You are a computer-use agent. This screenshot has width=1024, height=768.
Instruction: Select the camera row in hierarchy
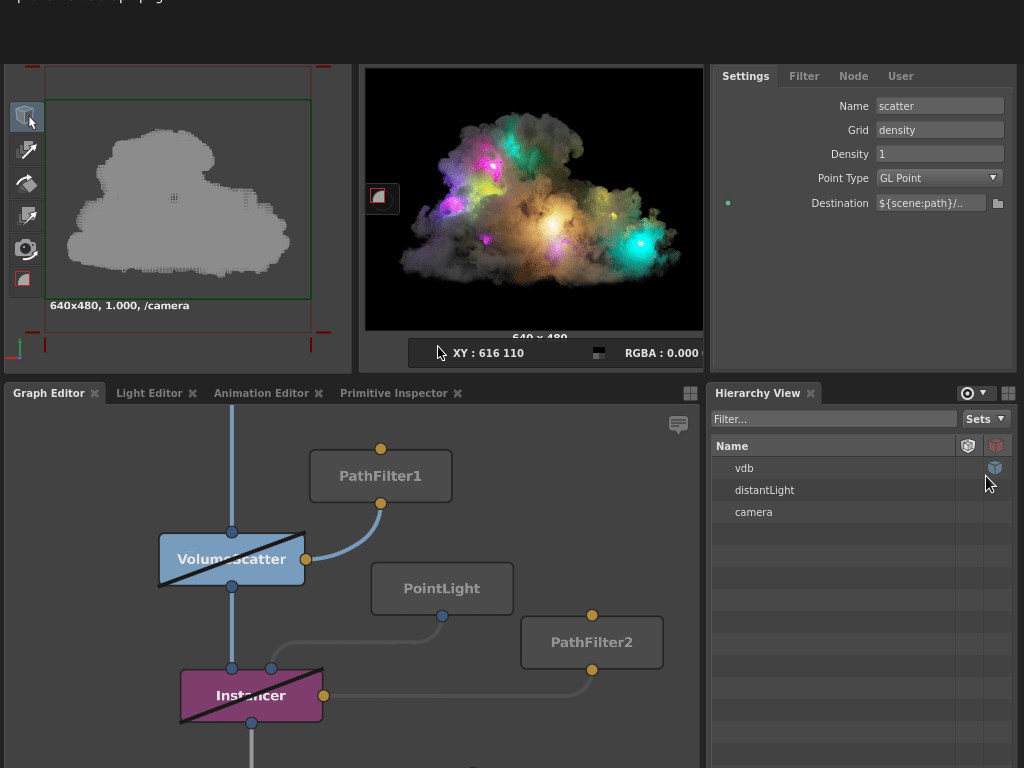861,513
